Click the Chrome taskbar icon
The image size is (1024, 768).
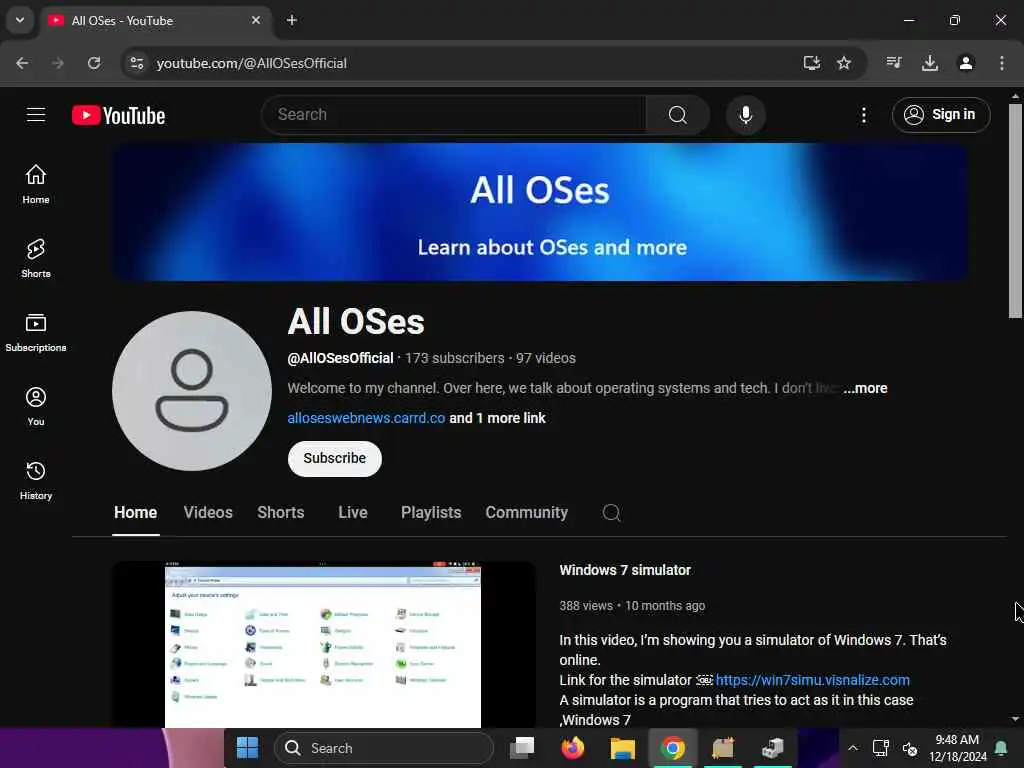click(x=673, y=748)
